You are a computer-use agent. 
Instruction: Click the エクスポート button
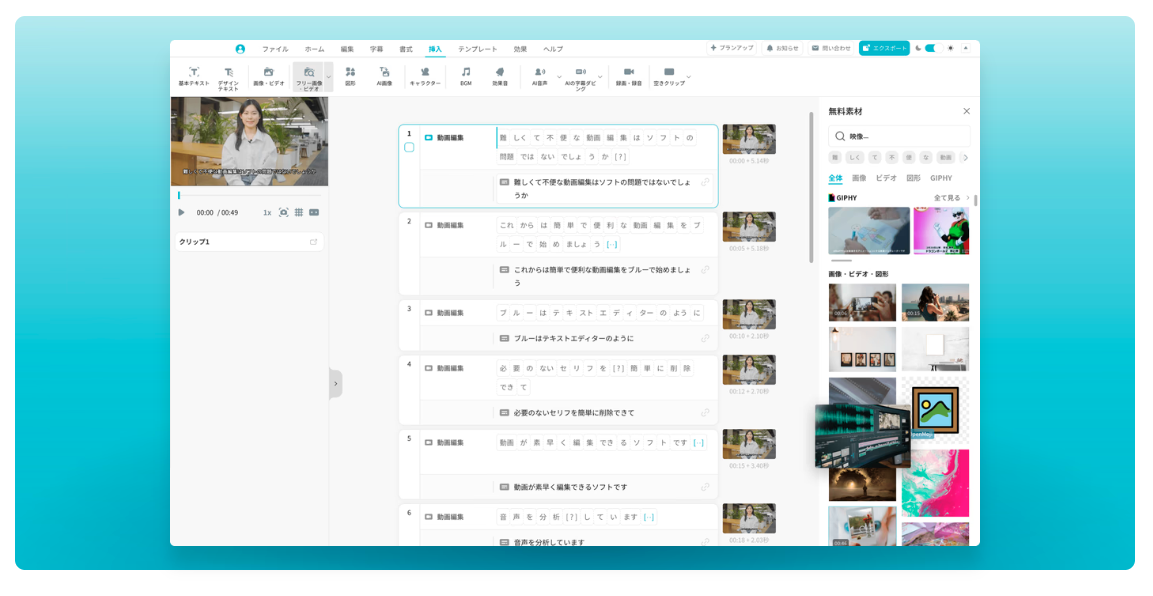point(884,48)
